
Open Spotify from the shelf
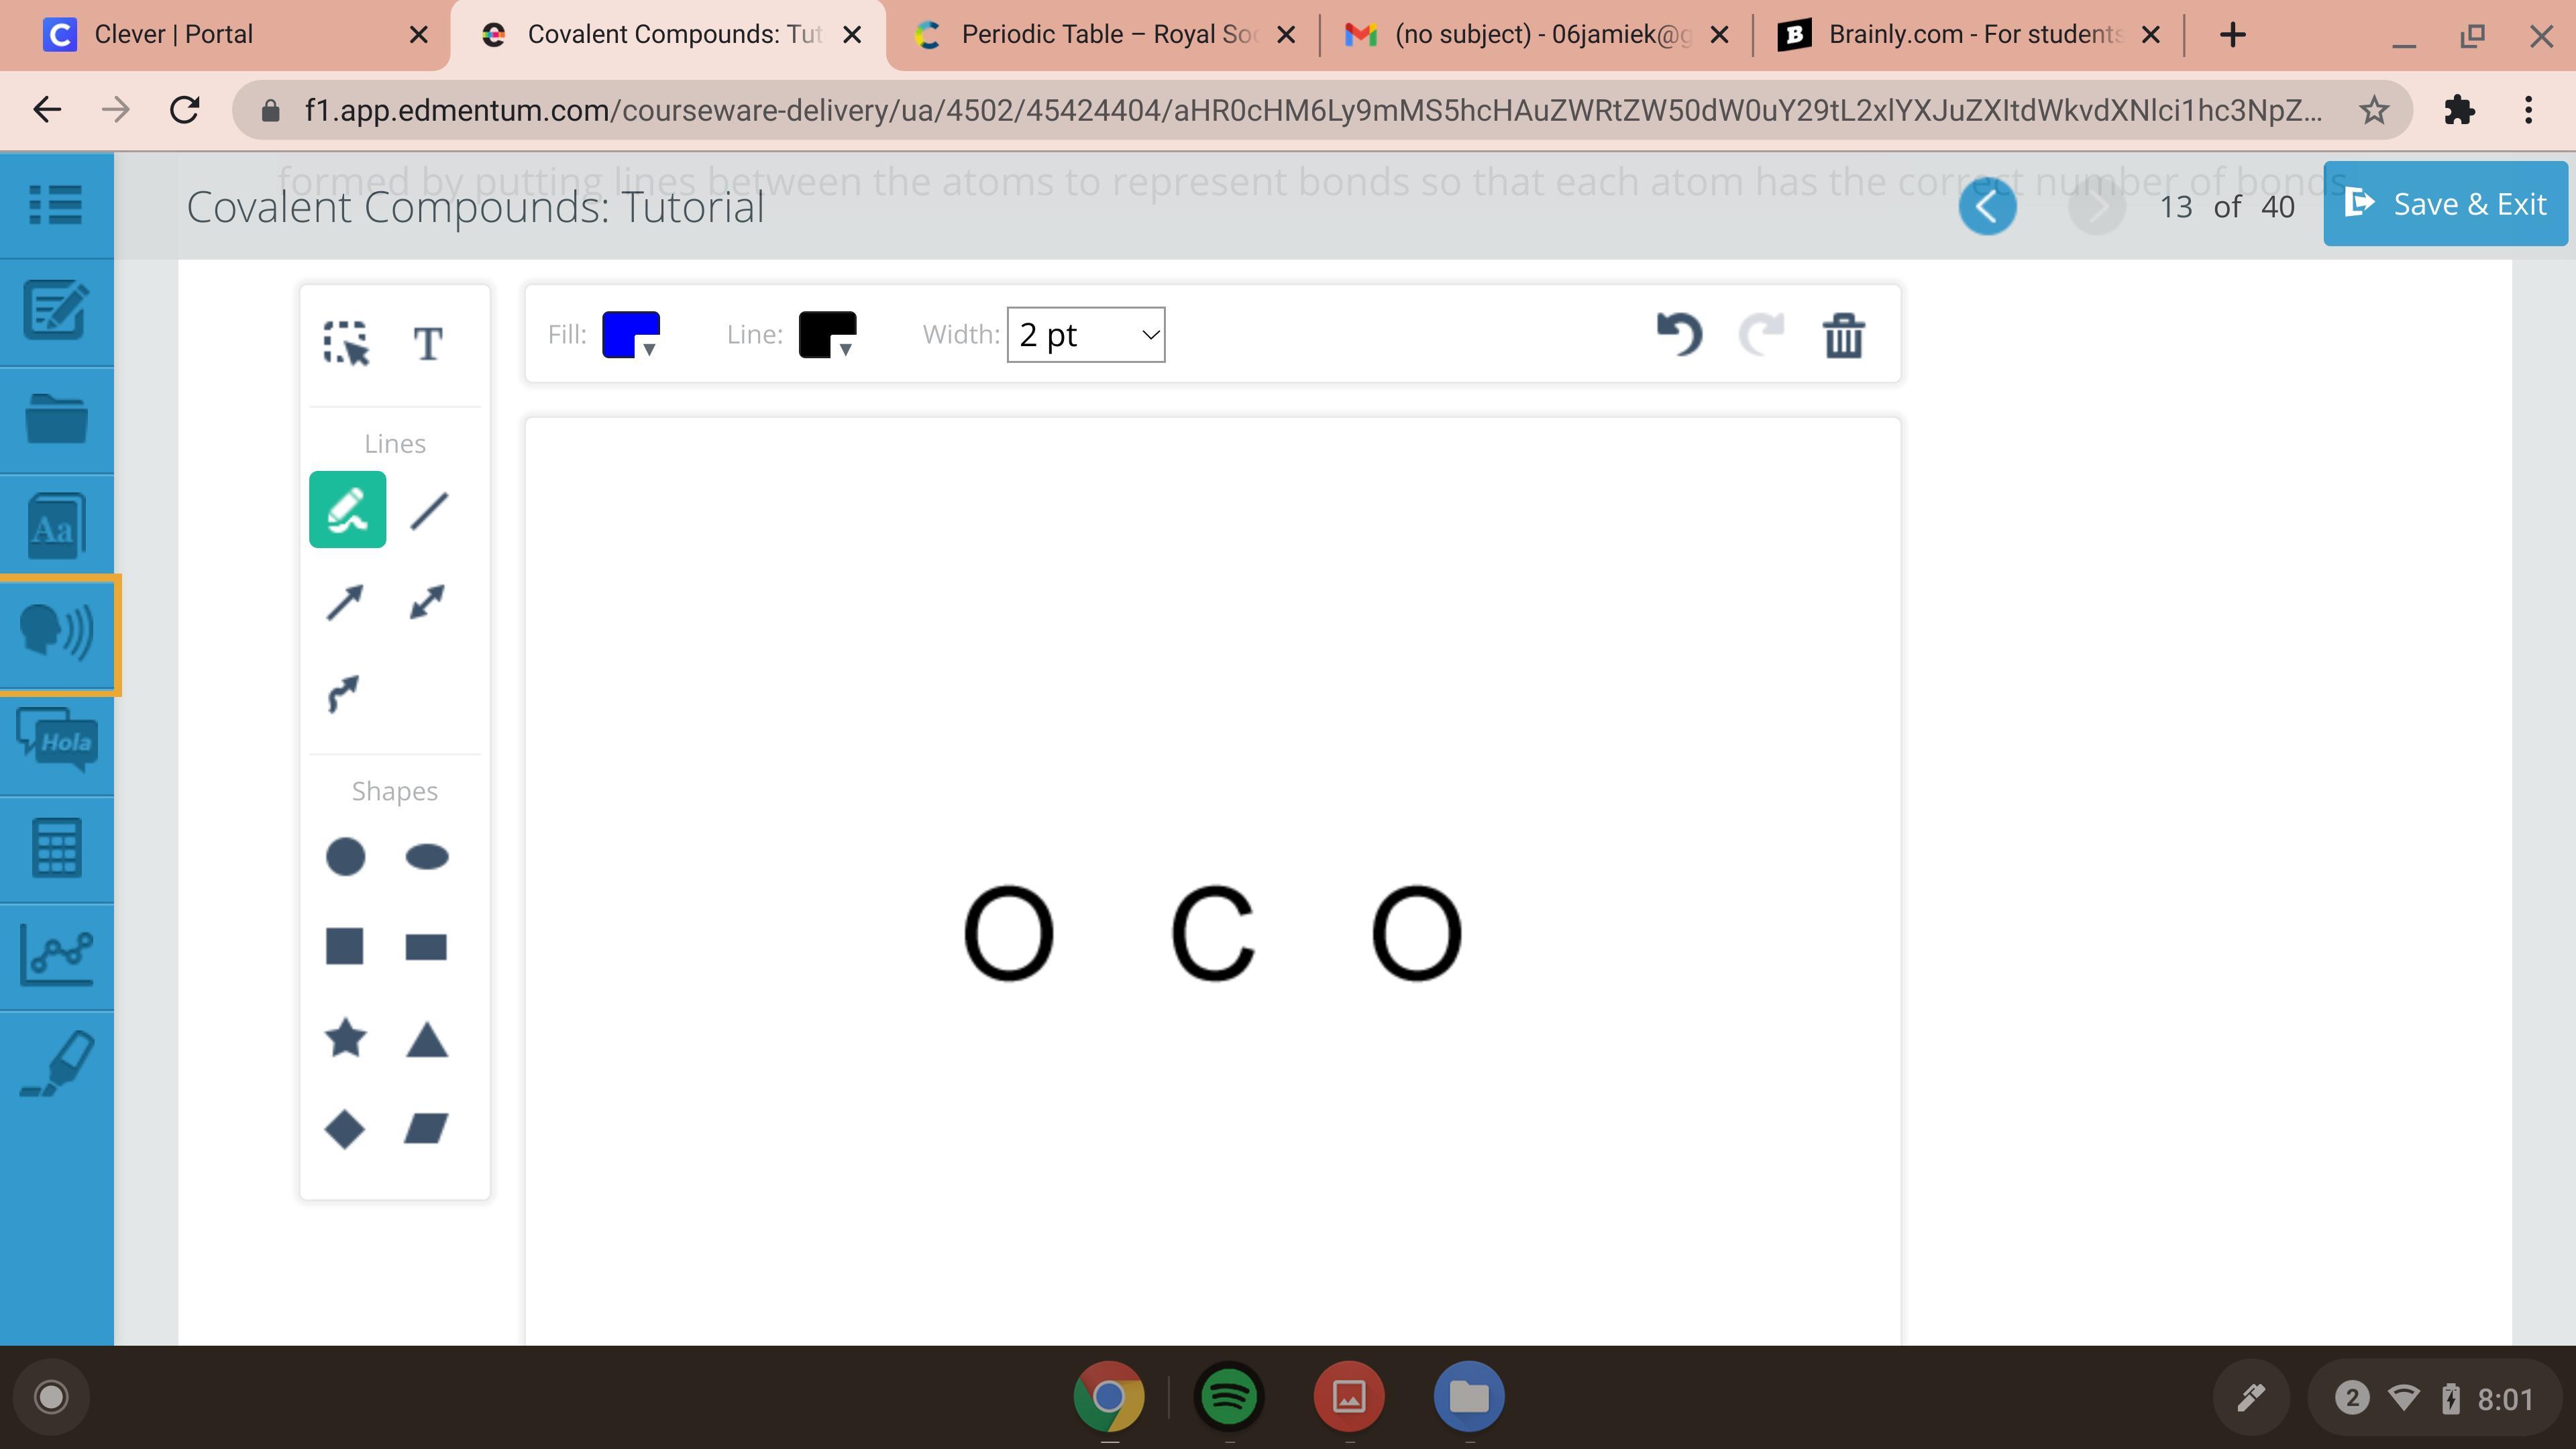(x=1229, y=1396)
